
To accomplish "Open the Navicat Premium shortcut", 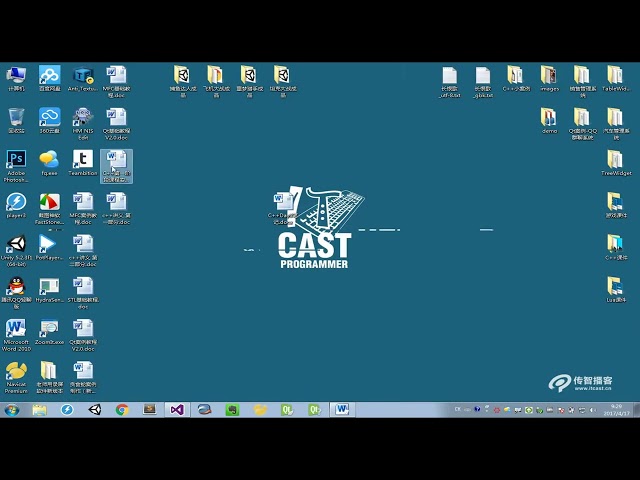I will pos(16,372).
